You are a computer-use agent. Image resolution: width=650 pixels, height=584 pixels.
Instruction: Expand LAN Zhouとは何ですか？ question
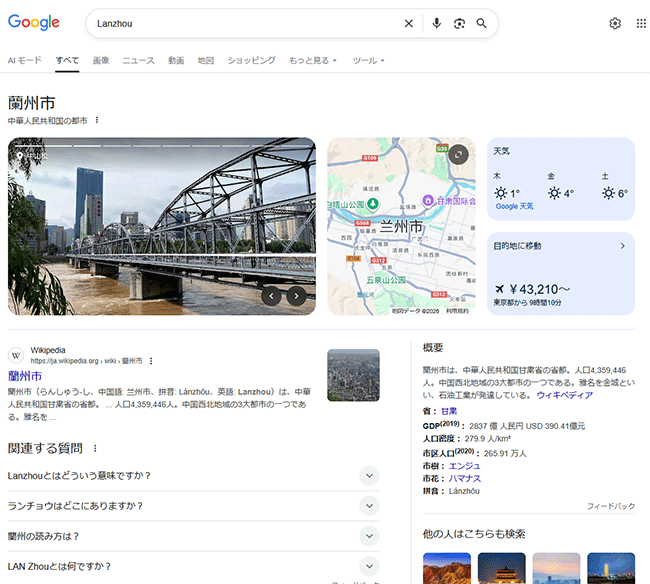coord(194,566)
